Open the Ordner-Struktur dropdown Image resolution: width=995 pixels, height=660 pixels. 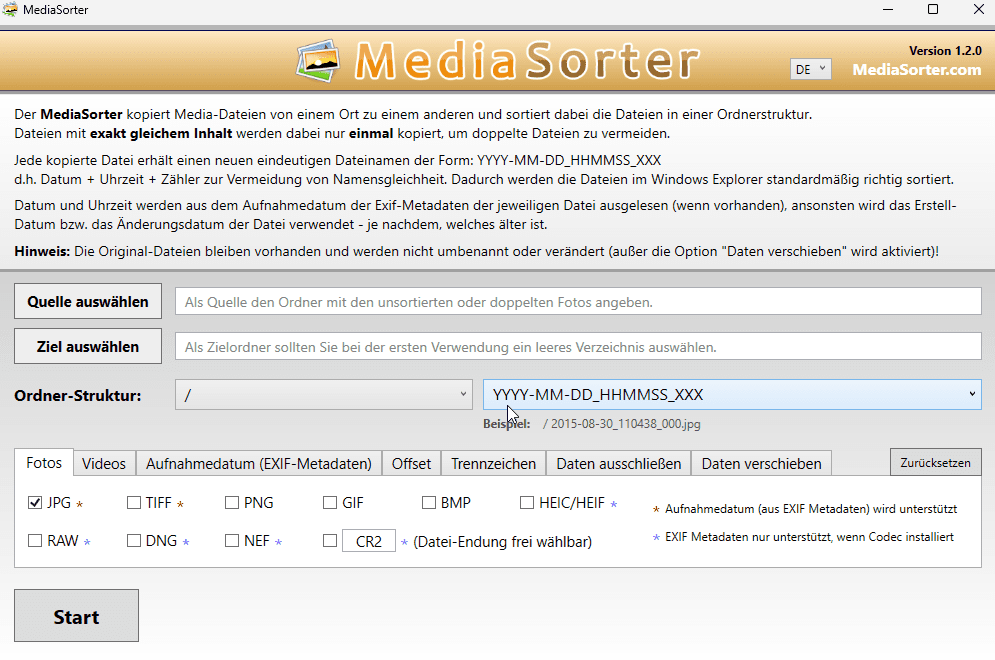pos(325,395)
